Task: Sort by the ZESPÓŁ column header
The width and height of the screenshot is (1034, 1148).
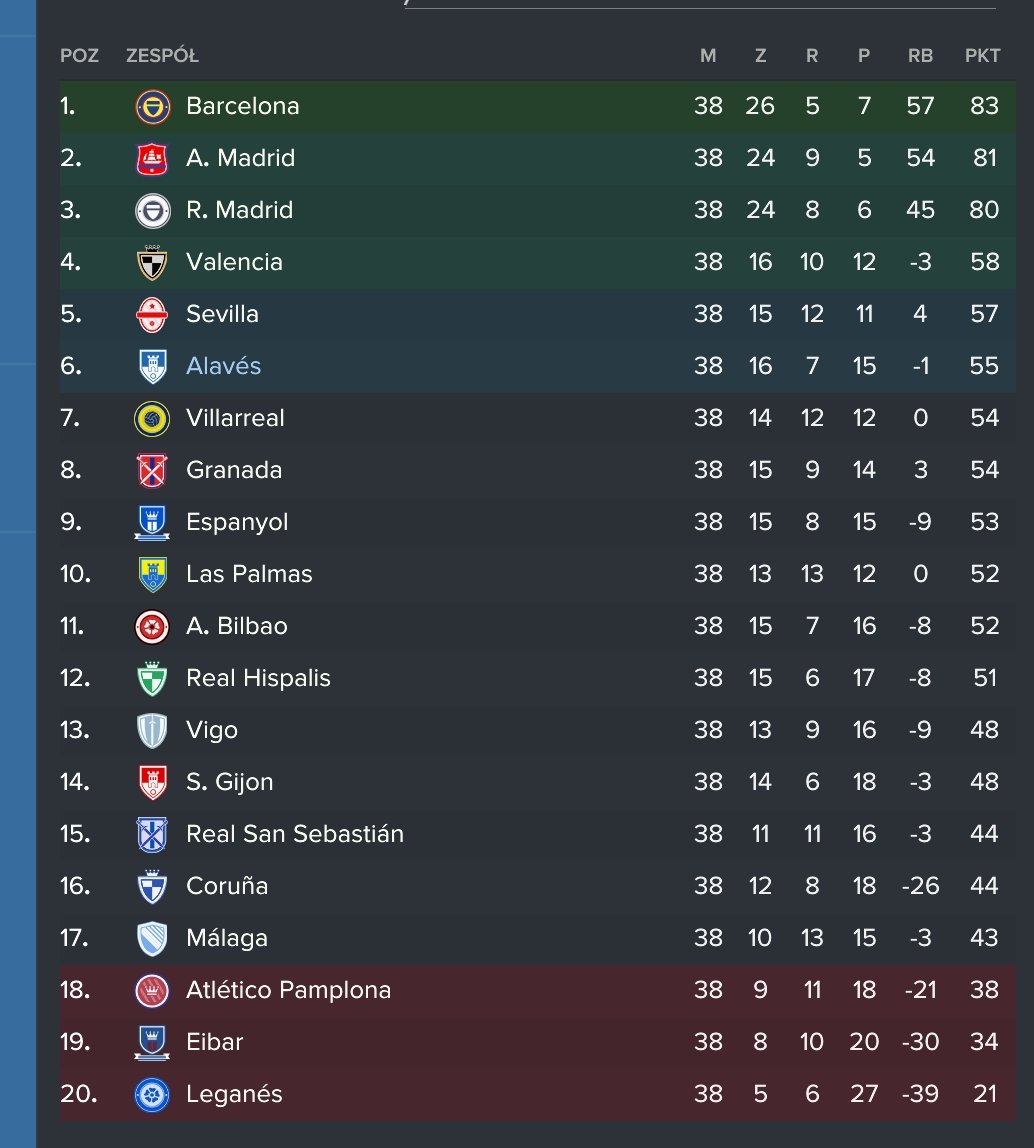Action: coord(163,56)
